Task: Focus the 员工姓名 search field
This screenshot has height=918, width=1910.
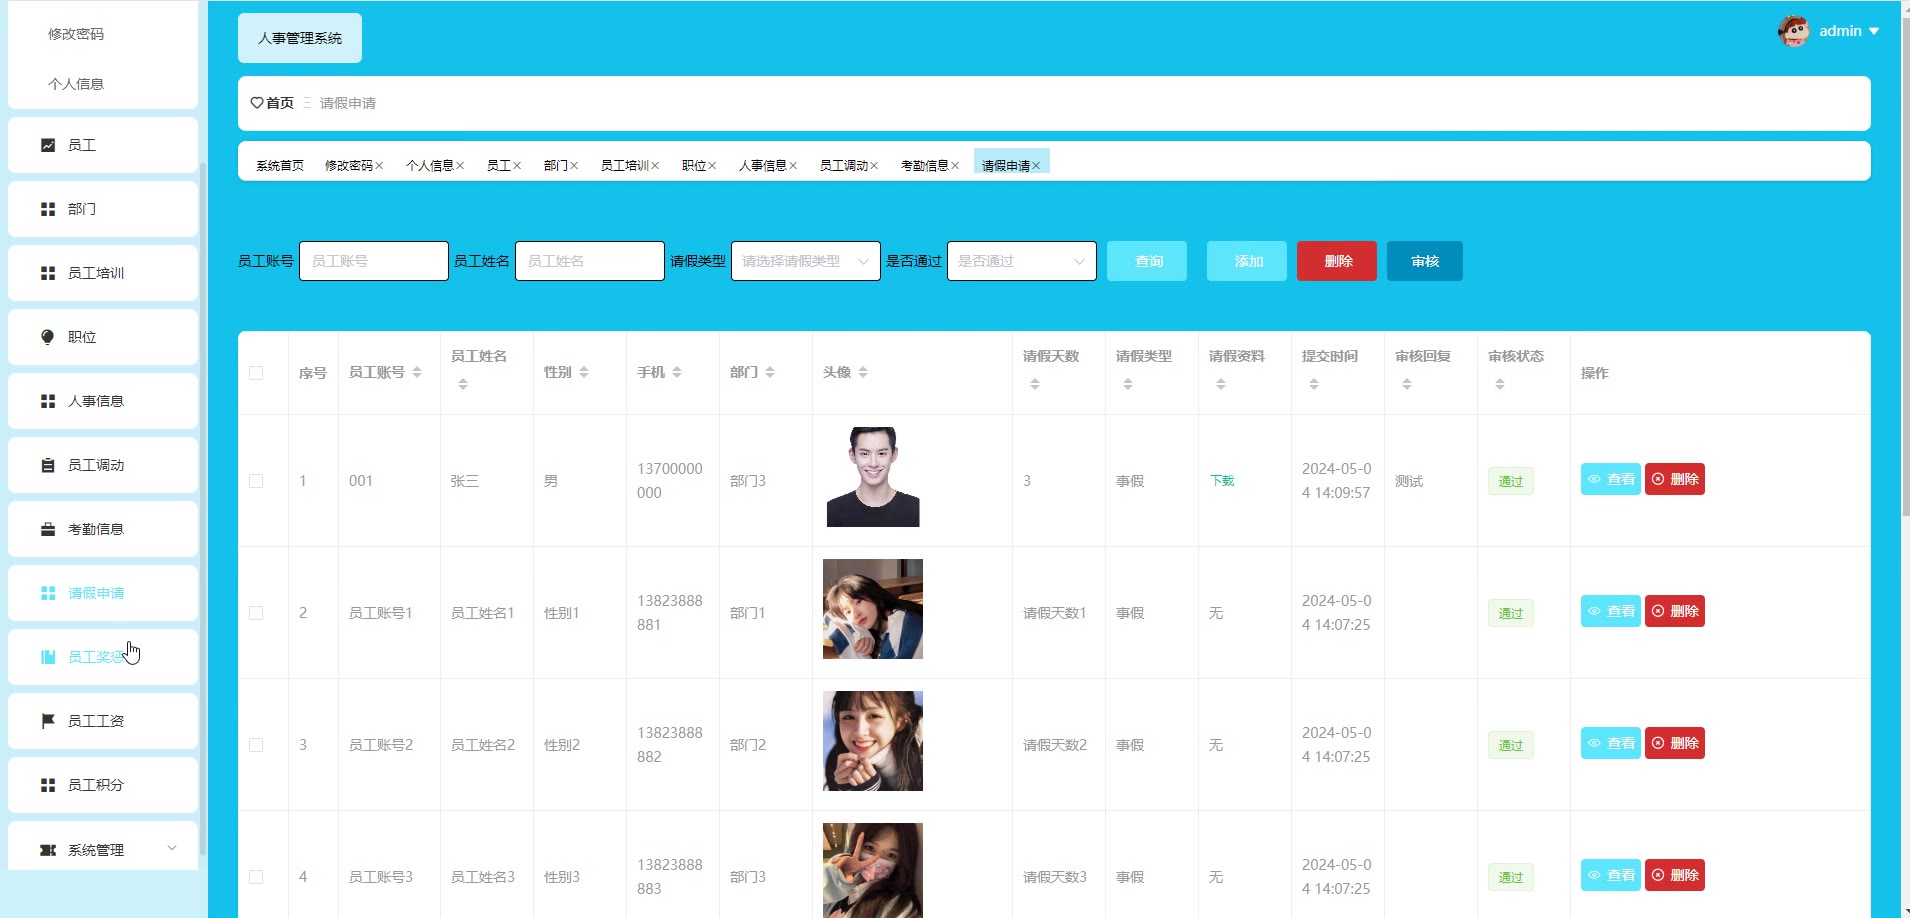Action: pos(590,261)
